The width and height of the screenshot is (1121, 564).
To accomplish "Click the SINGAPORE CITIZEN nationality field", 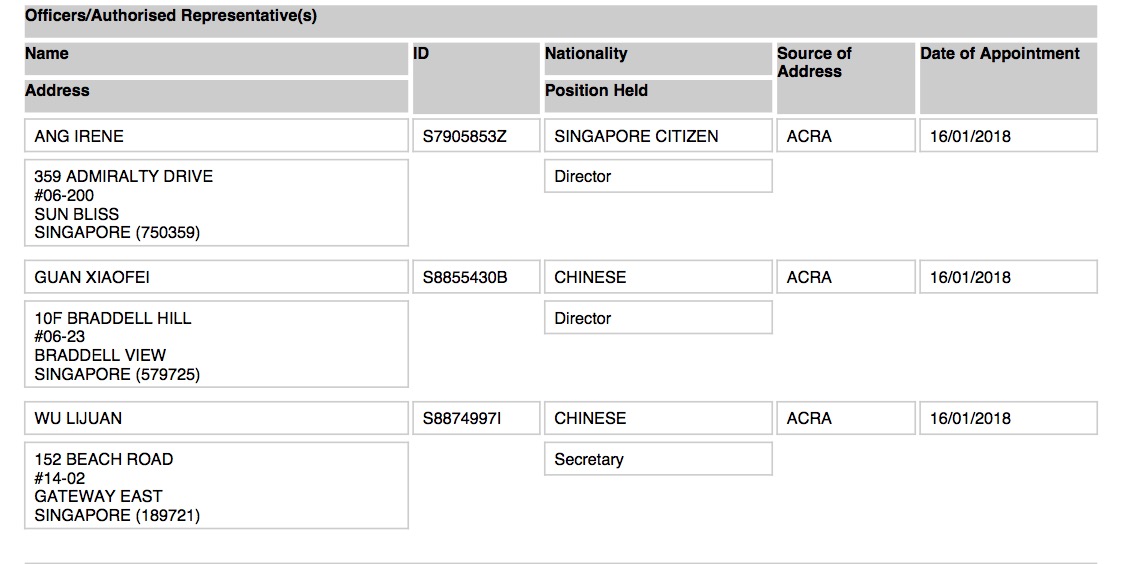I will pos(658,136).
